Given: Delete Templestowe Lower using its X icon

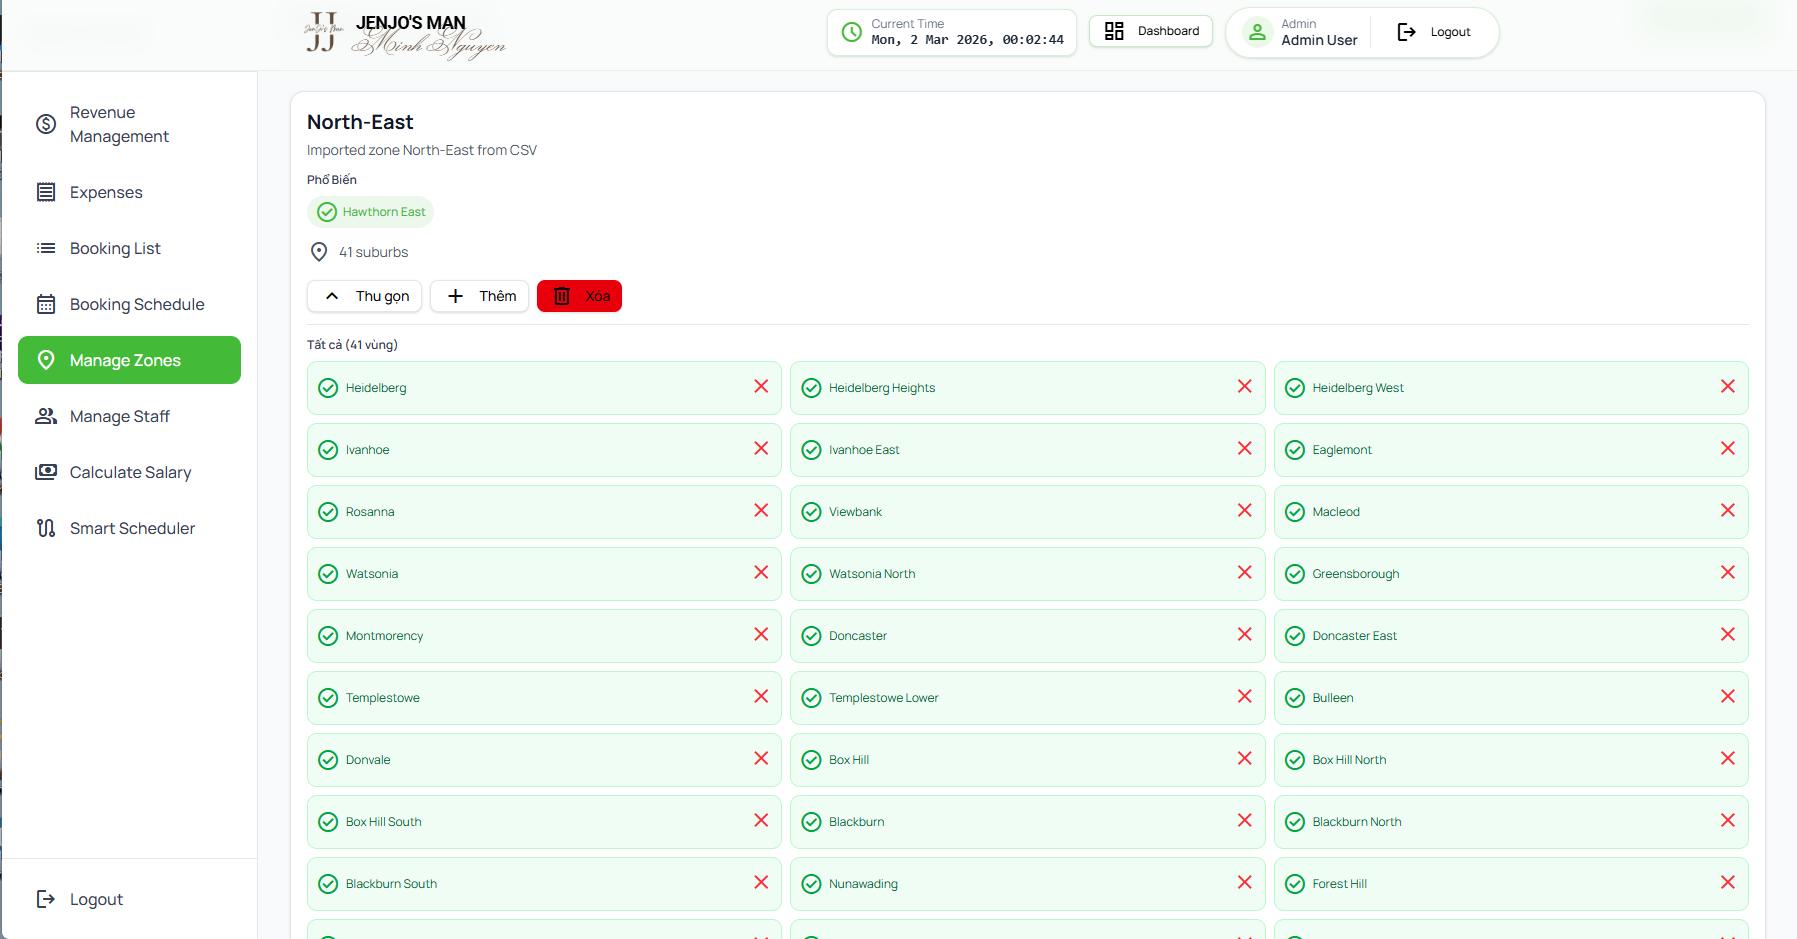Looking at the screenshot, I should (x=1244, y=697).
